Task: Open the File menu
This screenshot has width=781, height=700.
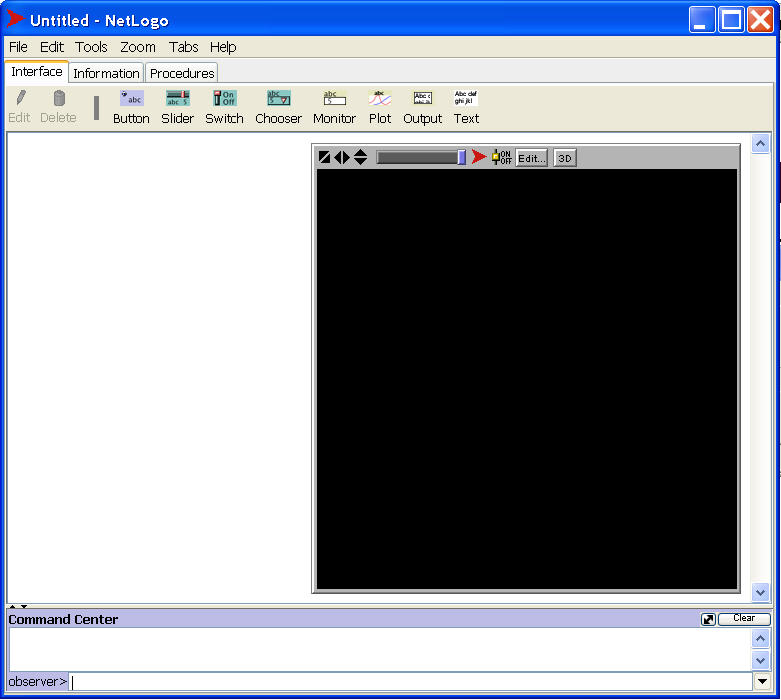Action: click(18, 47)
